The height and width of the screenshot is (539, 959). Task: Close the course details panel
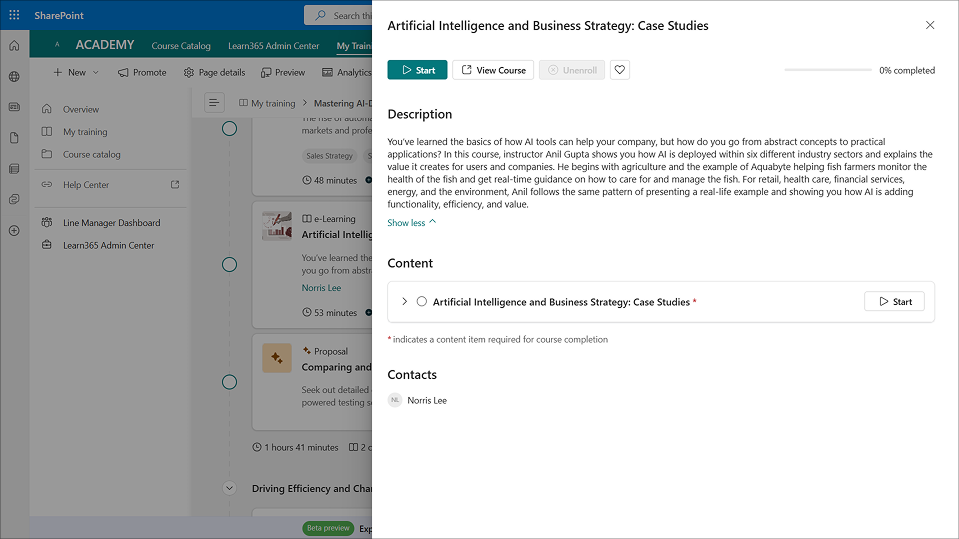click(930, 25)
